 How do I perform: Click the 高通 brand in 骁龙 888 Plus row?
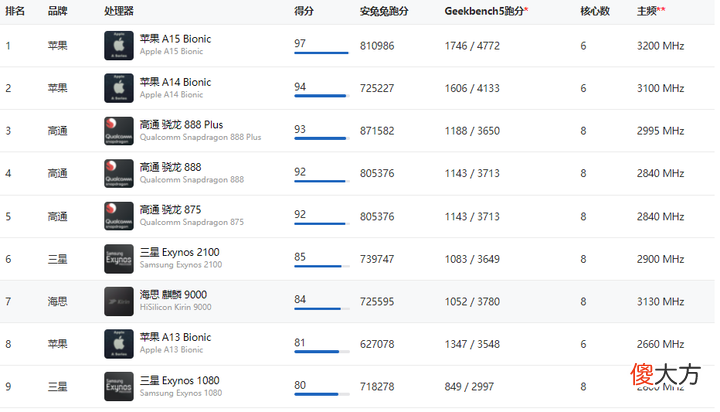click(x=57, y=131)
